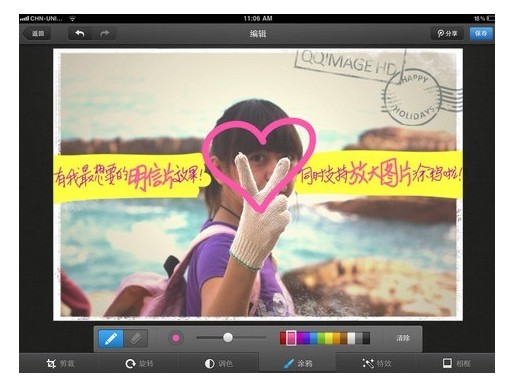Choose the white color swatch

tap(351, 338)
